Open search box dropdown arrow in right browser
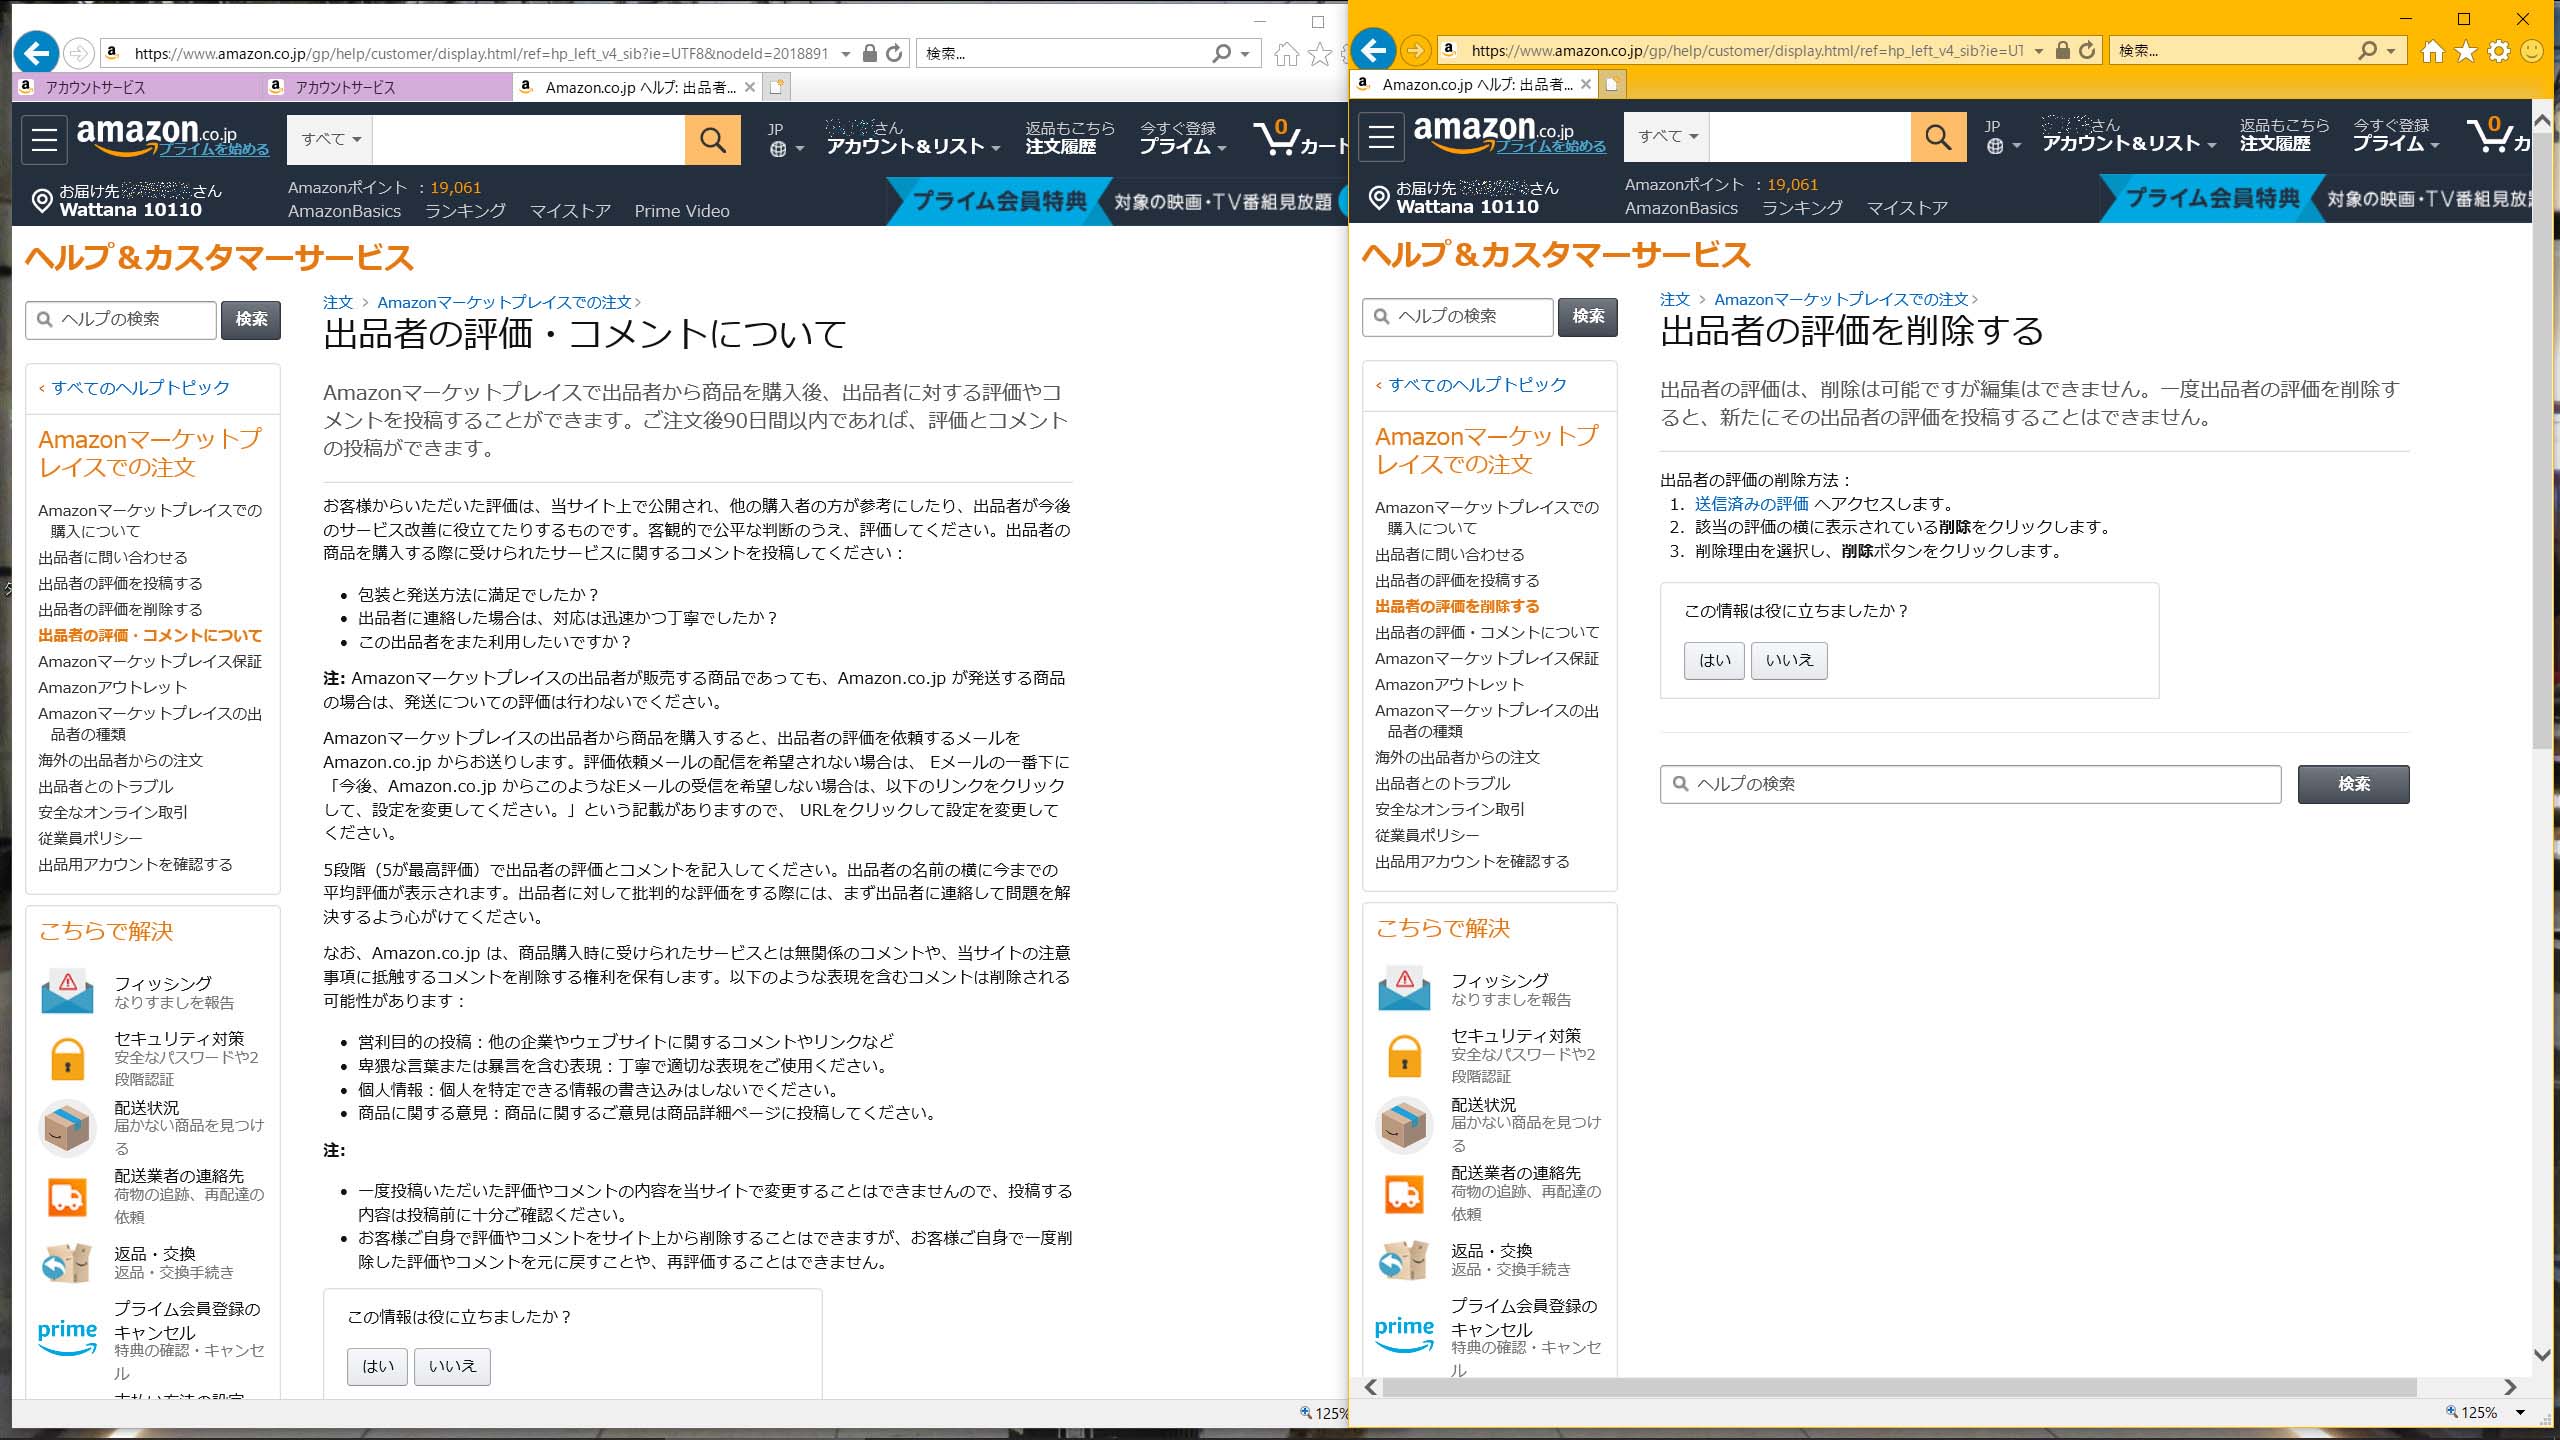Screen dimensions: 2560x1440 tap(2391, 51)
